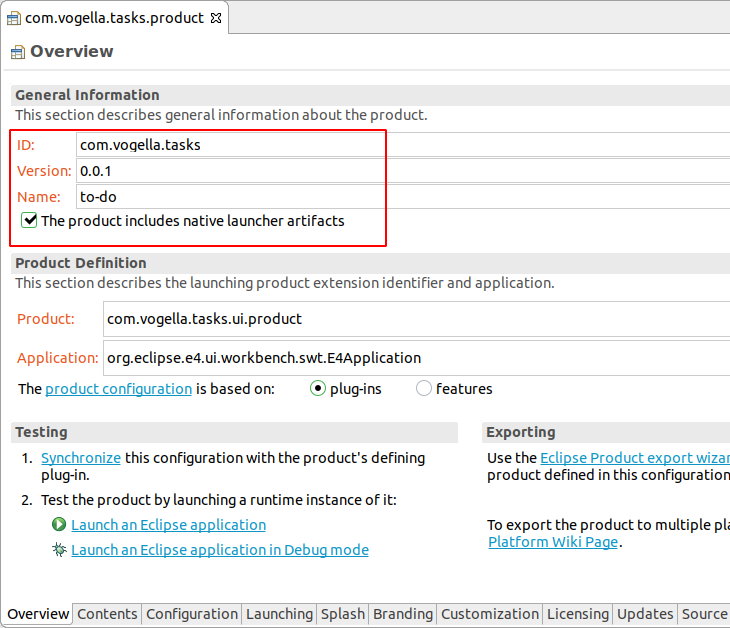Open the Platform Wiki Page link
The width and height of the screenshot is (730, 628).
coord(553,542)
